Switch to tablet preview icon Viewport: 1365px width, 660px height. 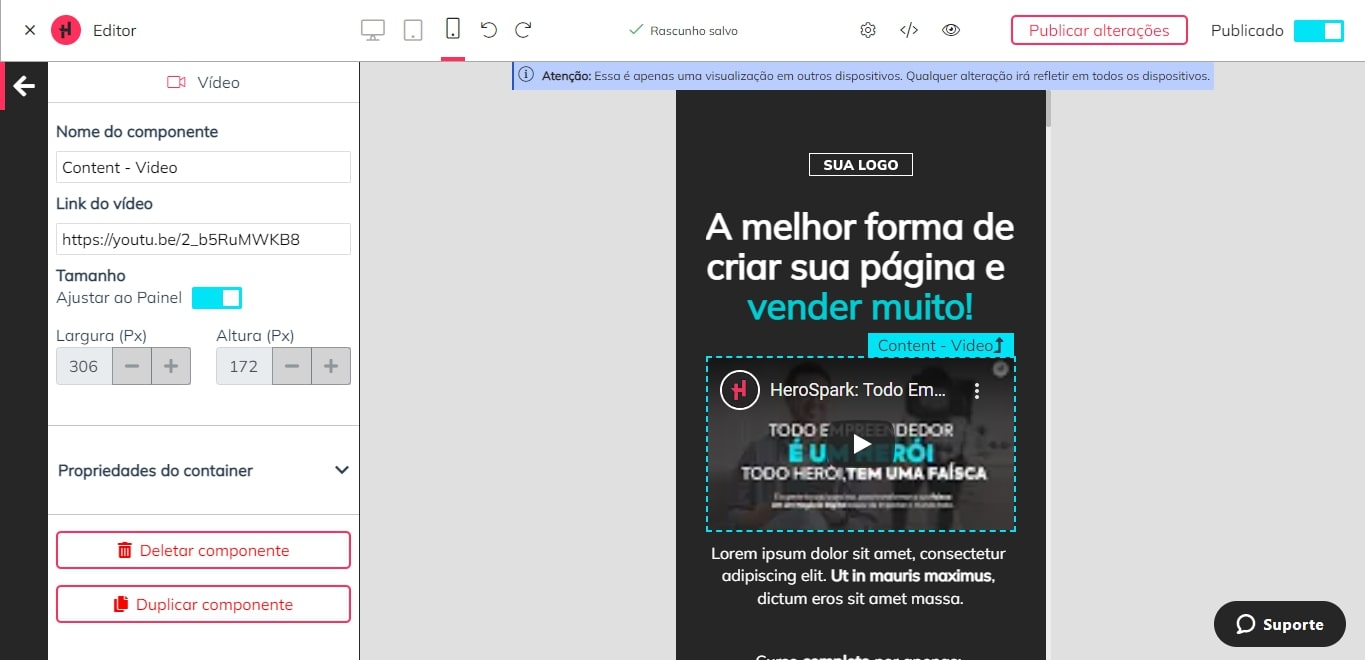(413, 30)
